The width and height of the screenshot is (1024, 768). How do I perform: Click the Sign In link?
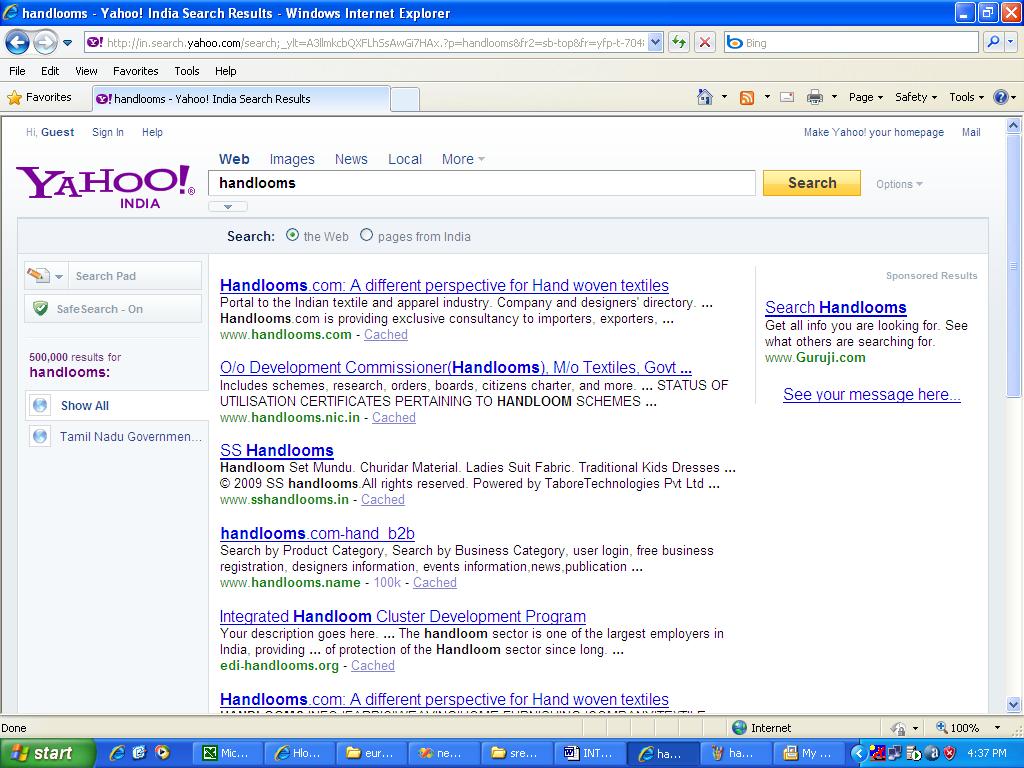[108, 132]
